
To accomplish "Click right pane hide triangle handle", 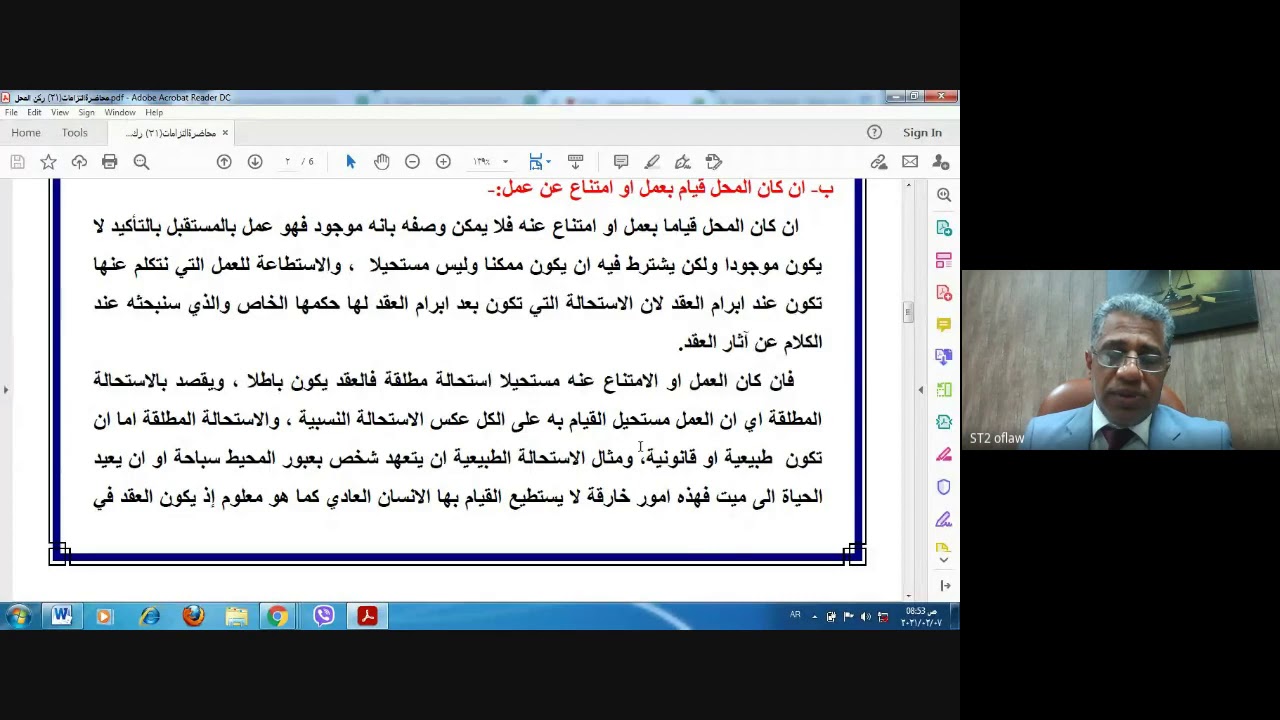I will (921, 390).
